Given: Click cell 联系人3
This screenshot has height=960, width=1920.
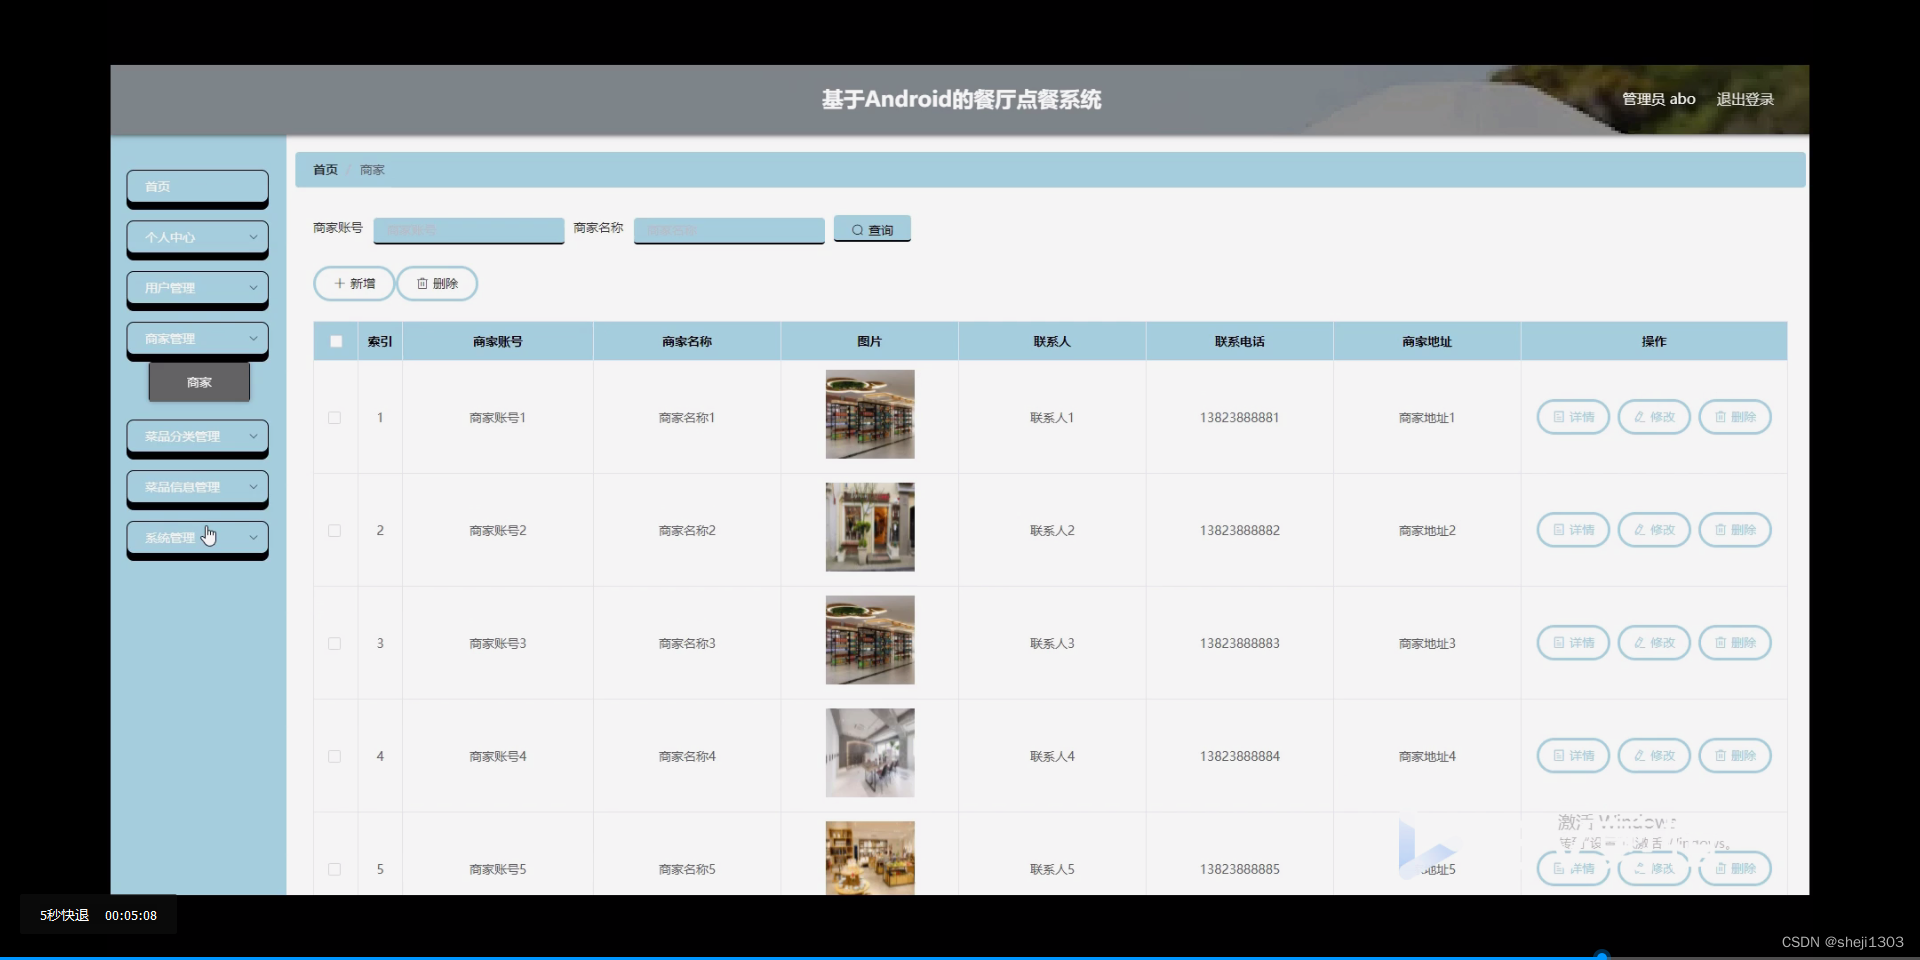Looking at the screenshot, I should [1052, 644].
